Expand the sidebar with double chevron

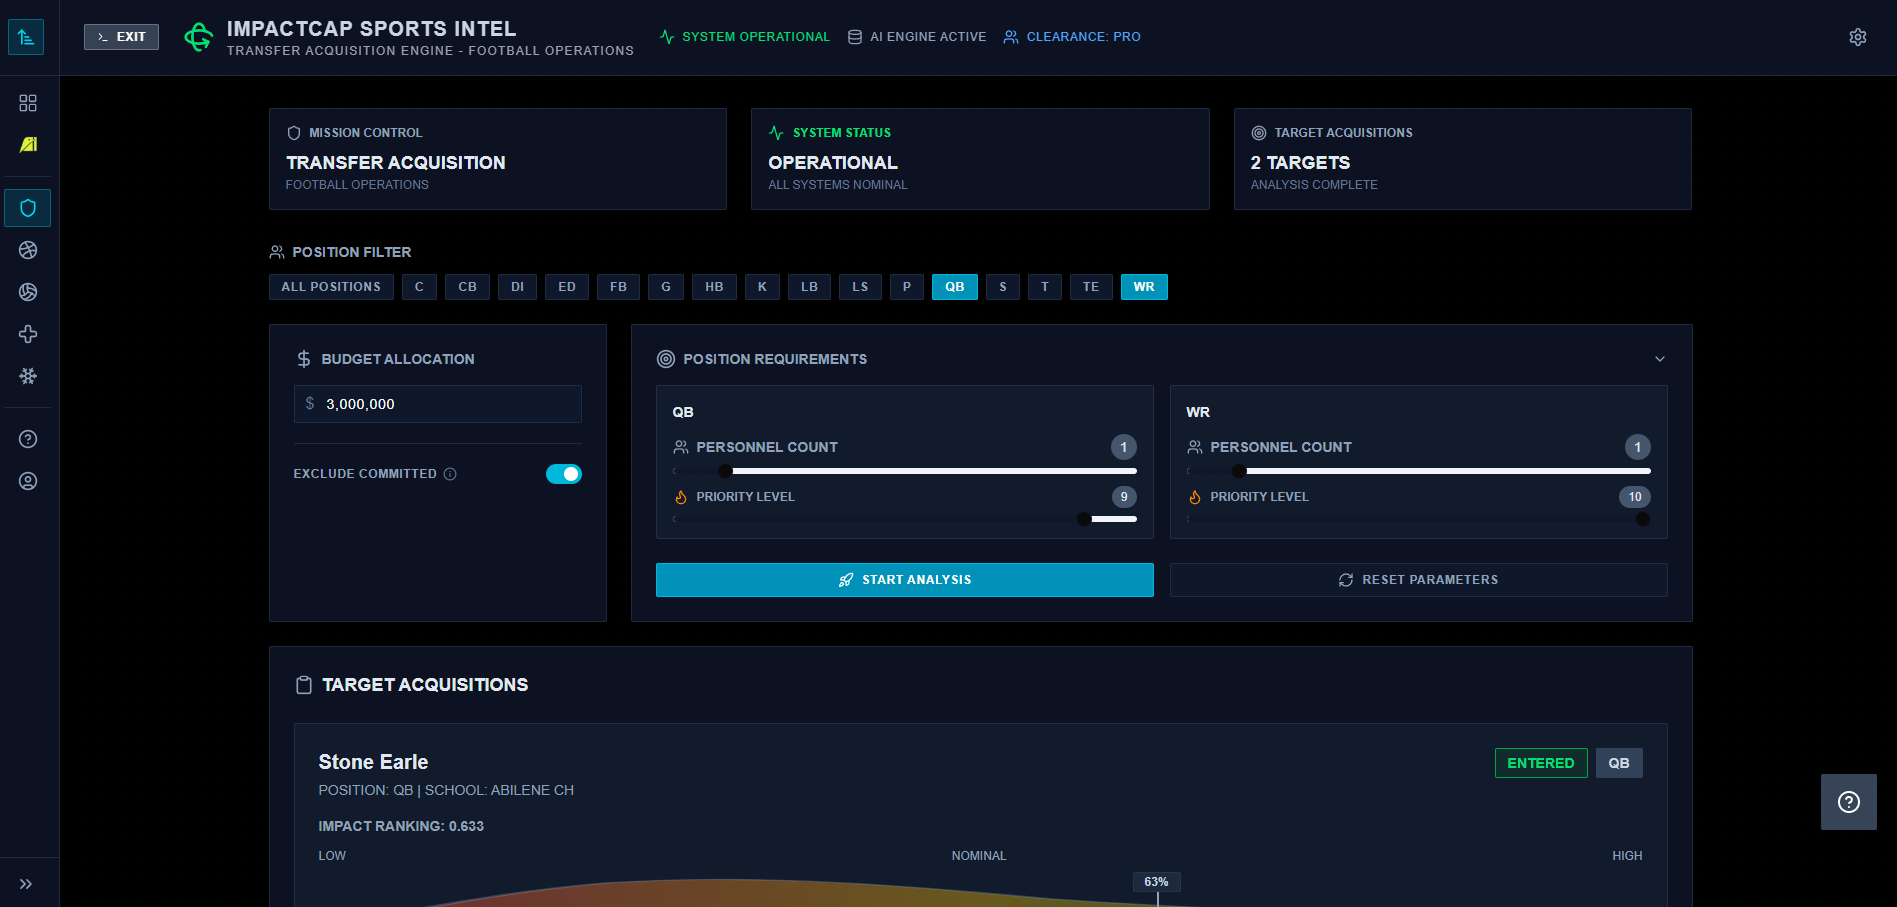26,884
